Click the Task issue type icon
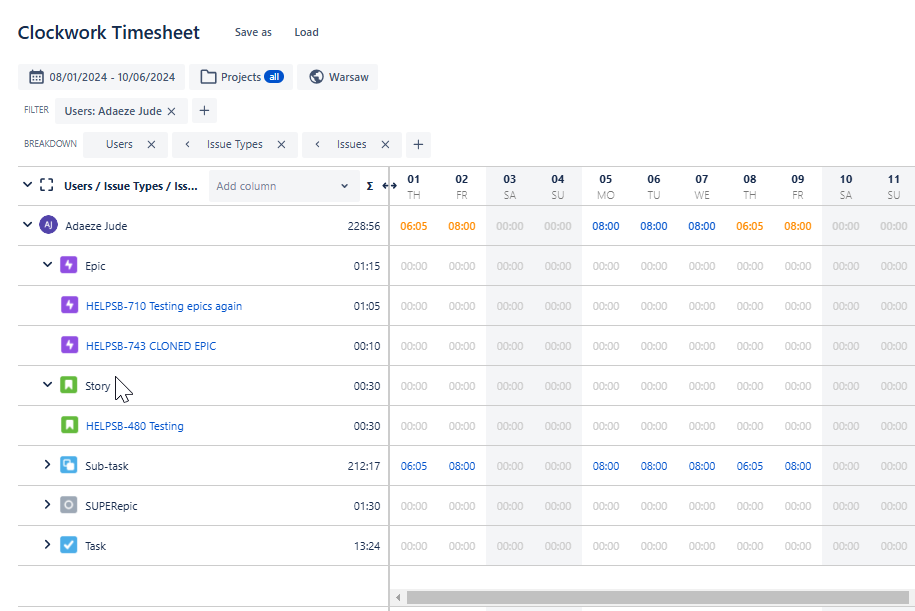 (x=69, y=545)
